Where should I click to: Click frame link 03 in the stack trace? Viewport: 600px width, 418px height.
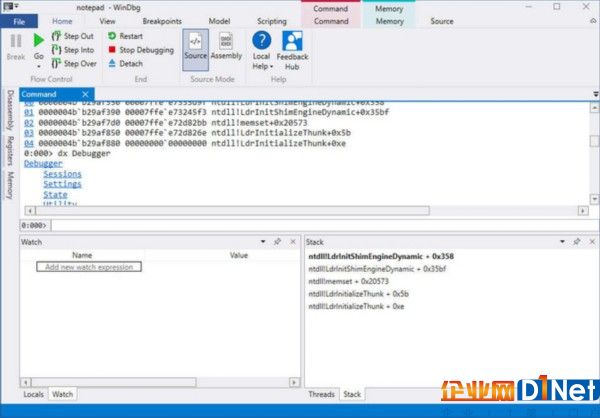pos(29,133)
